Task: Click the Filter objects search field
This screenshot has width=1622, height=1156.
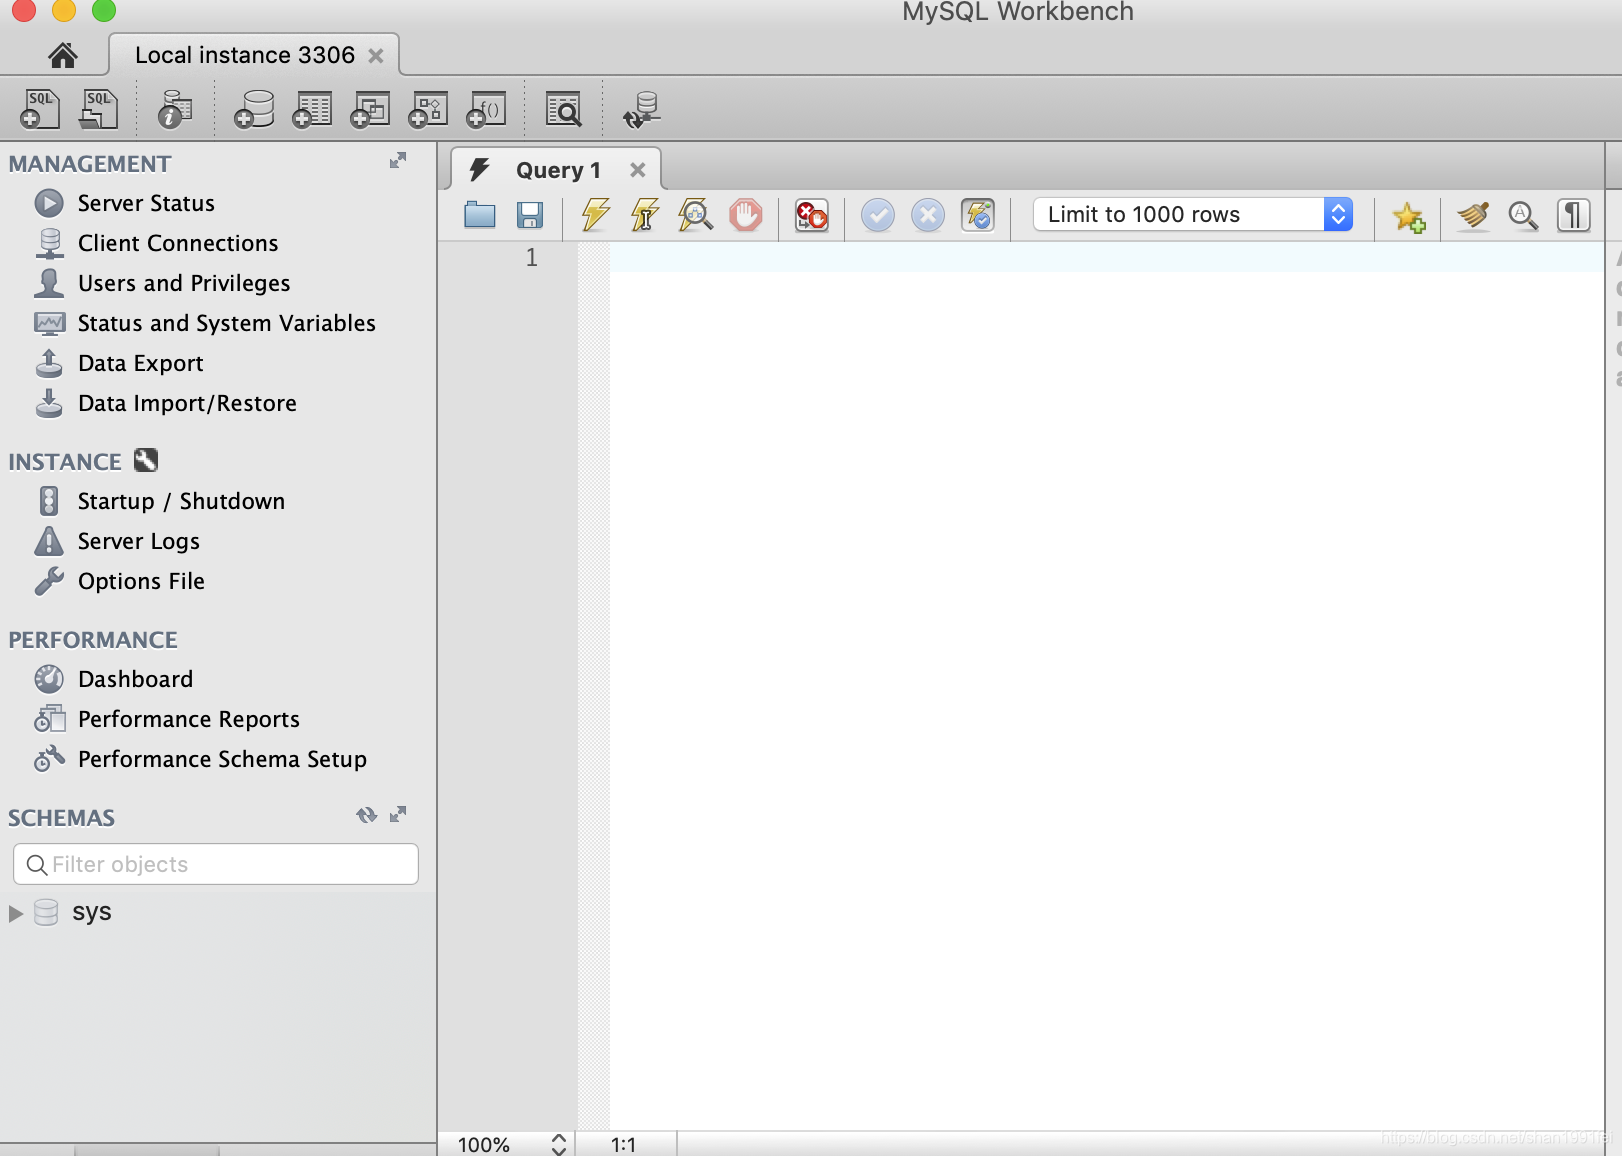Action: coord(216,864)
